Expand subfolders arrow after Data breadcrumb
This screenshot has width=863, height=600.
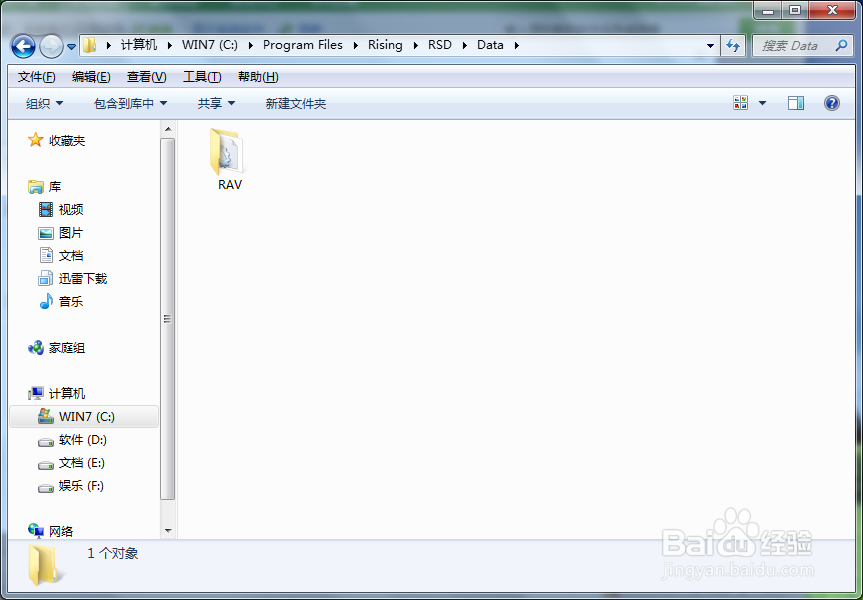click(x=517, y=45)
